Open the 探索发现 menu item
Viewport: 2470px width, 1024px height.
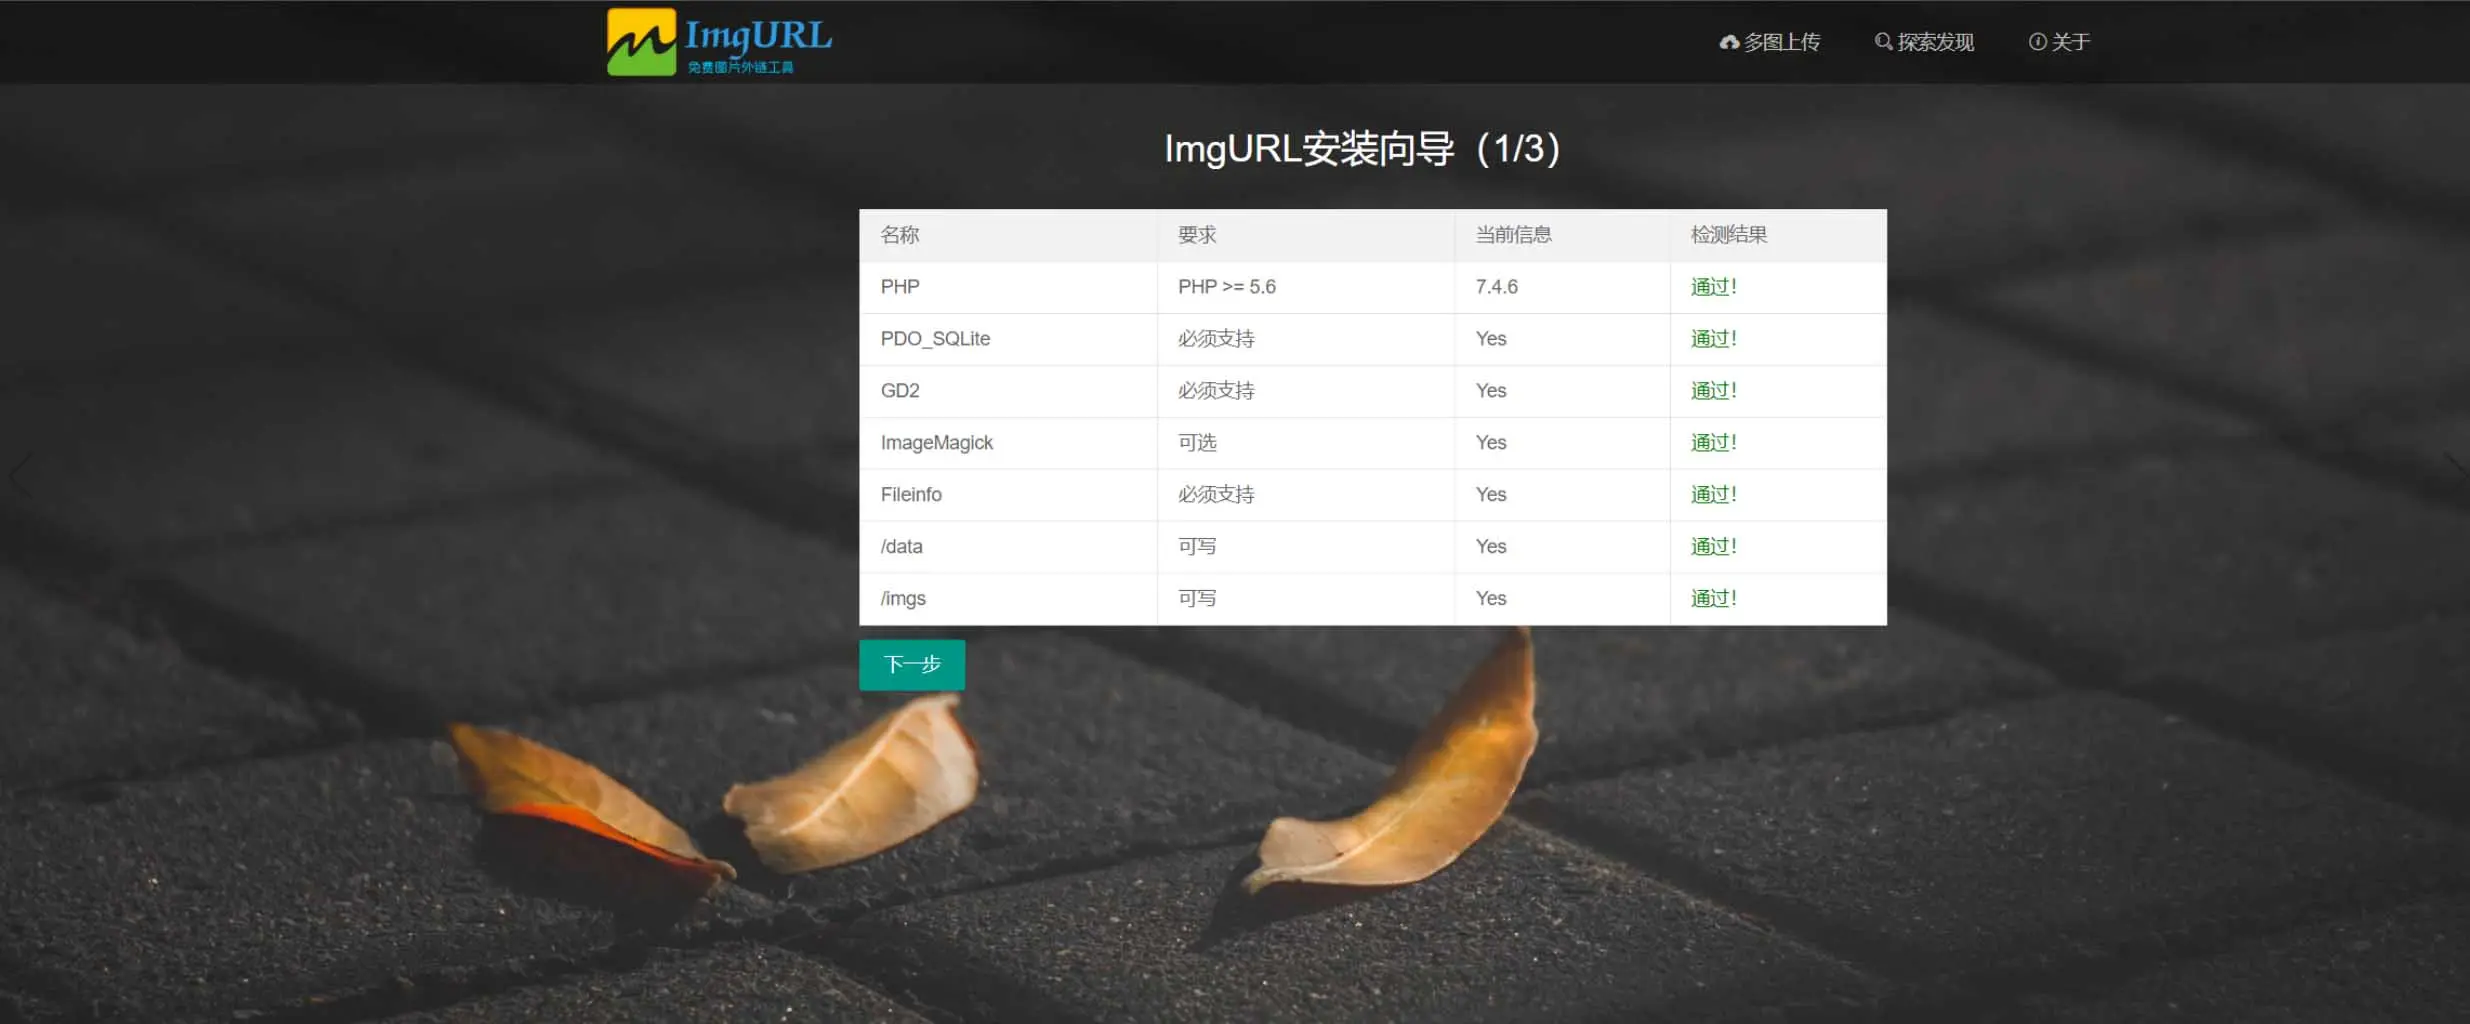pyautogui.click(x=1935, y=42)
